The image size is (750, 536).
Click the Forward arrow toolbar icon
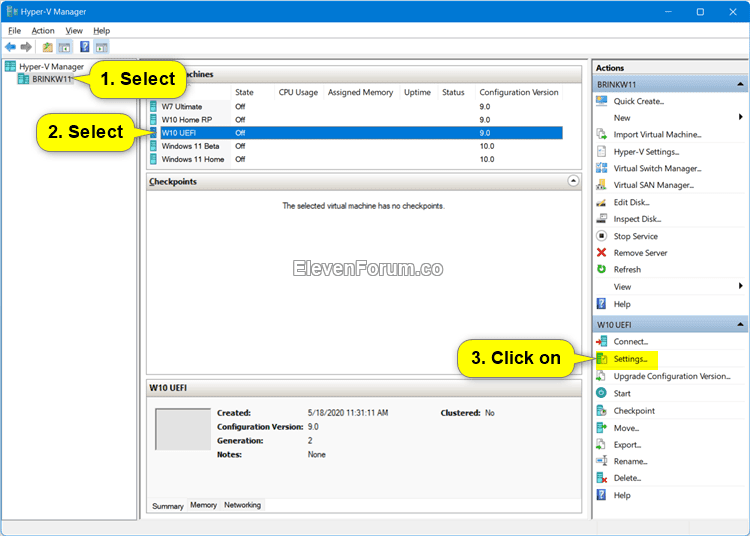(x=26, y=47)
